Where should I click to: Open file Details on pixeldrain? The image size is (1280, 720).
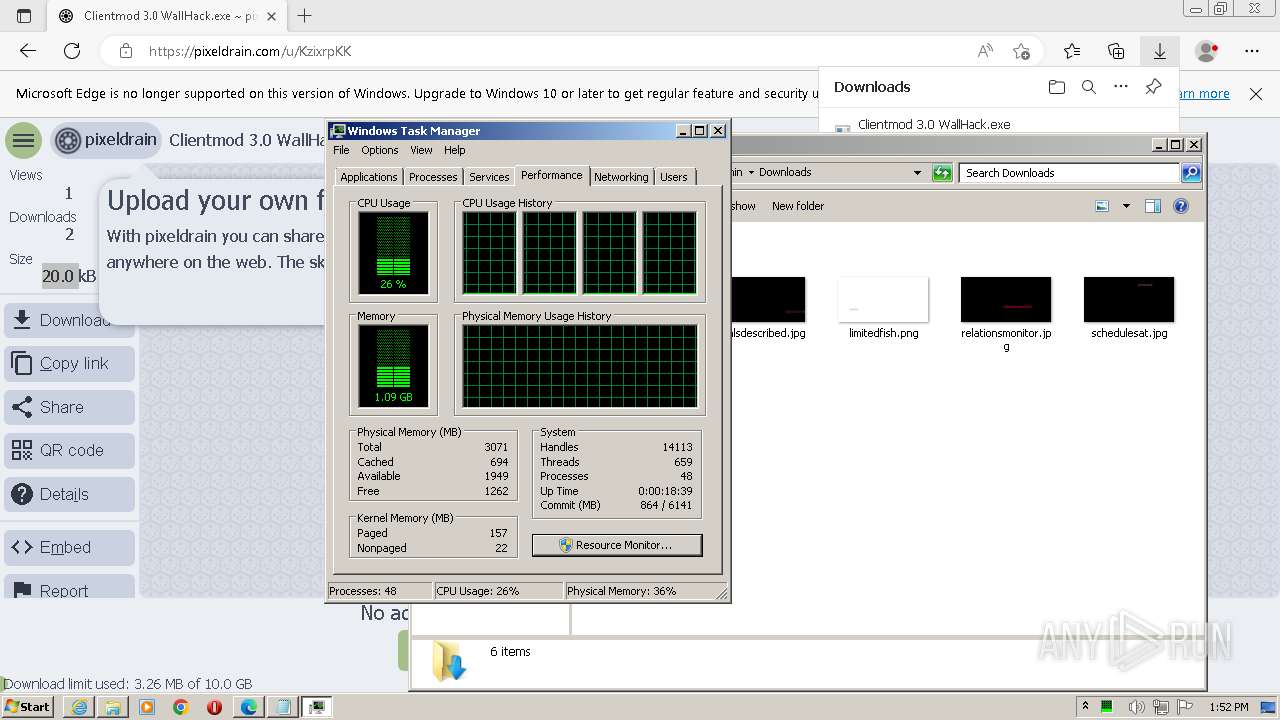tap(69, 494)
